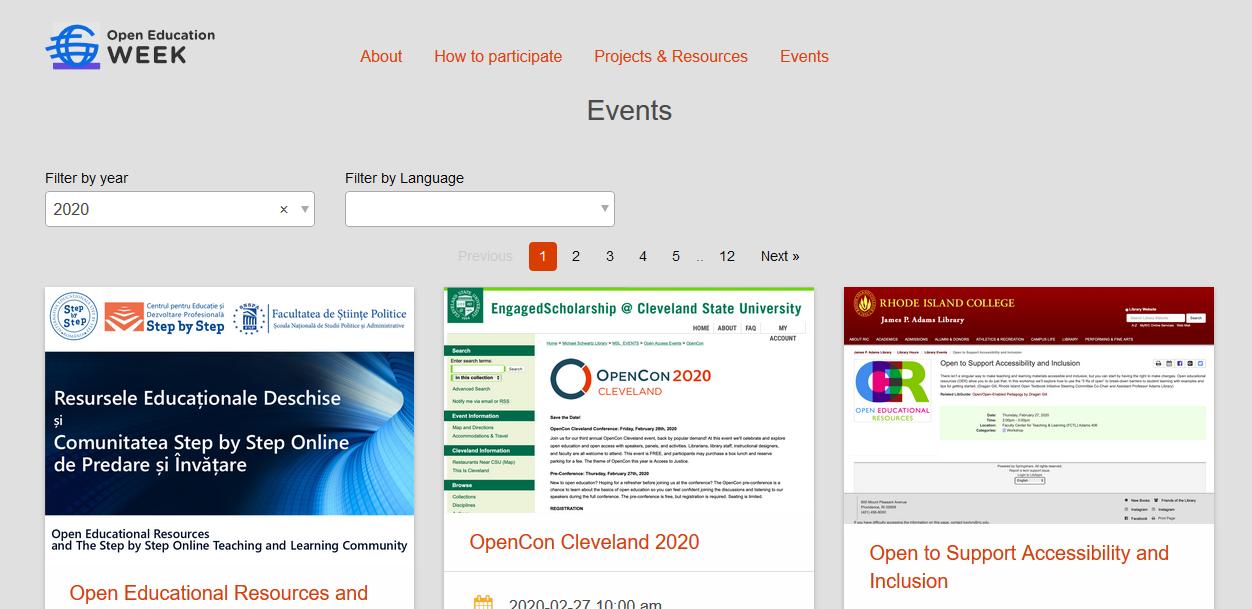
Task: Click the Step by Step event thumbnail image
Action: (x=230, y=423)
